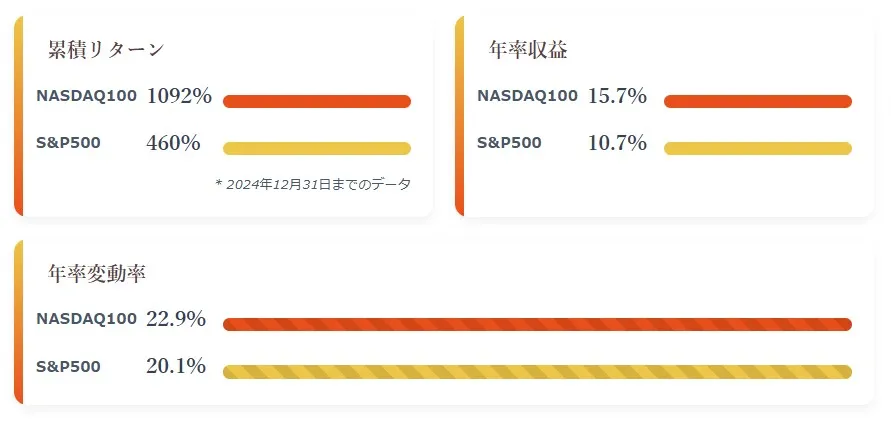Select the 15.7% annual return value

point(617,96)
